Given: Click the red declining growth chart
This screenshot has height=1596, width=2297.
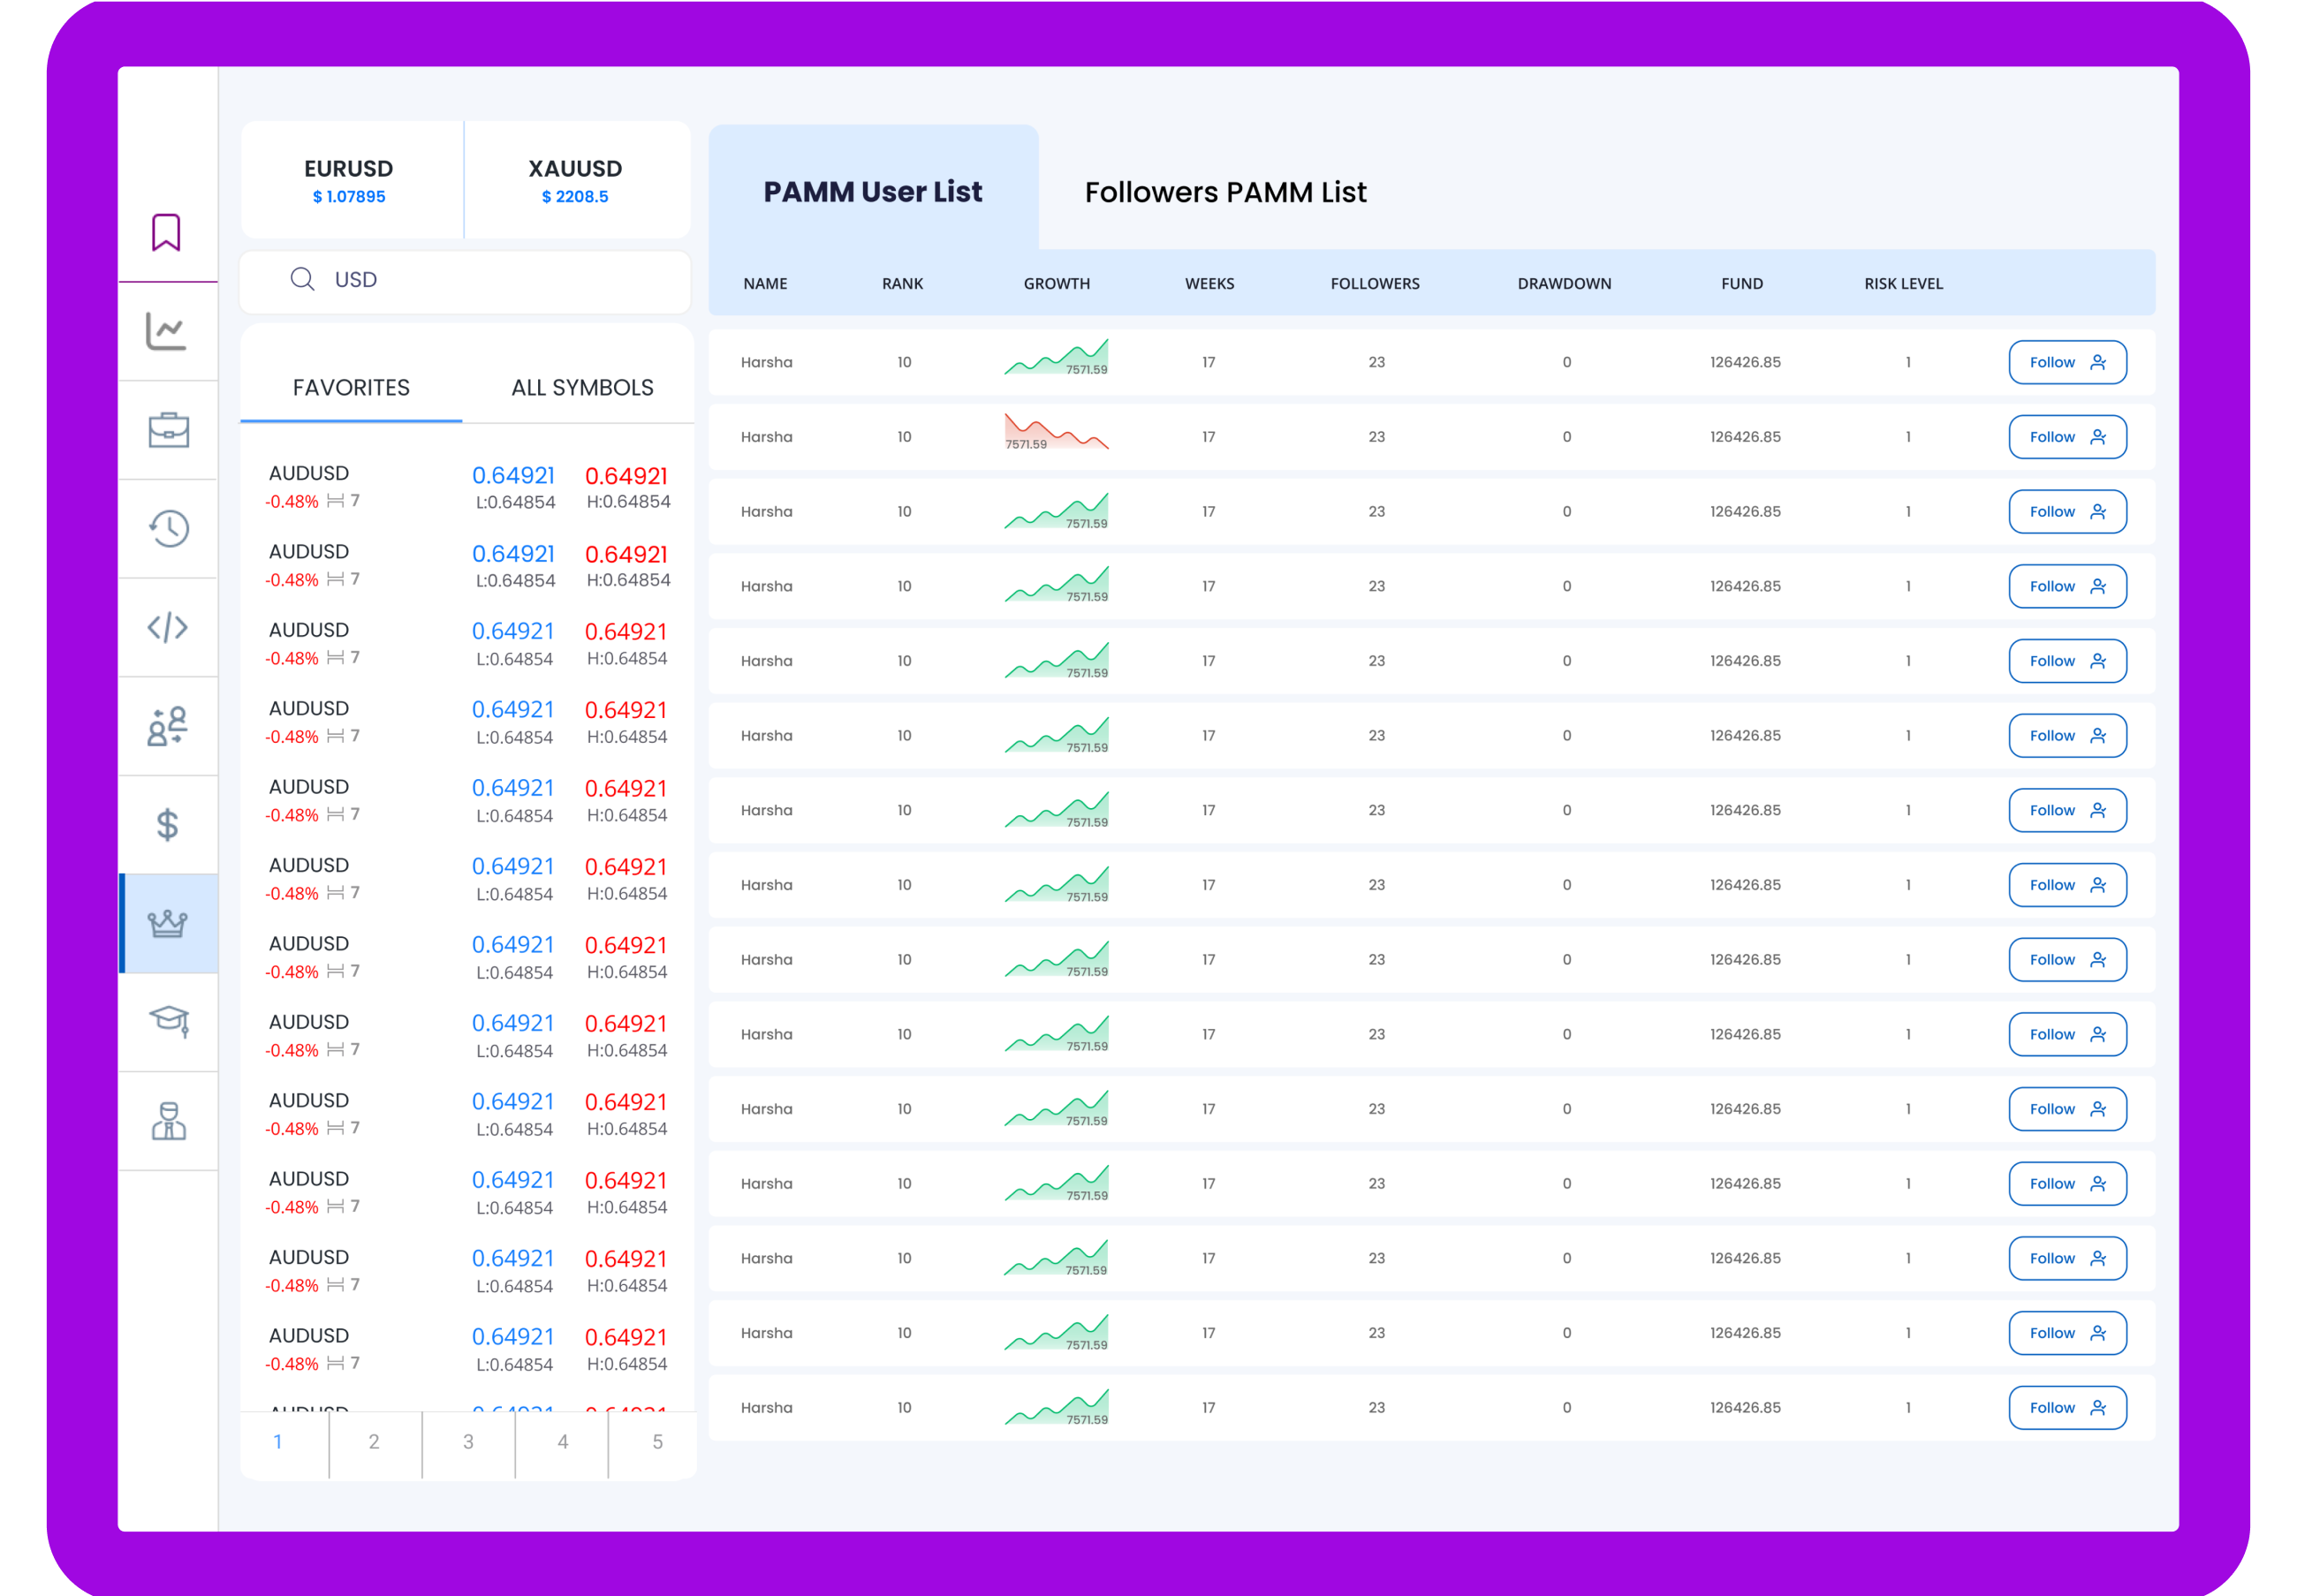Looking at the screenshot, I should tap(1056, 432).
